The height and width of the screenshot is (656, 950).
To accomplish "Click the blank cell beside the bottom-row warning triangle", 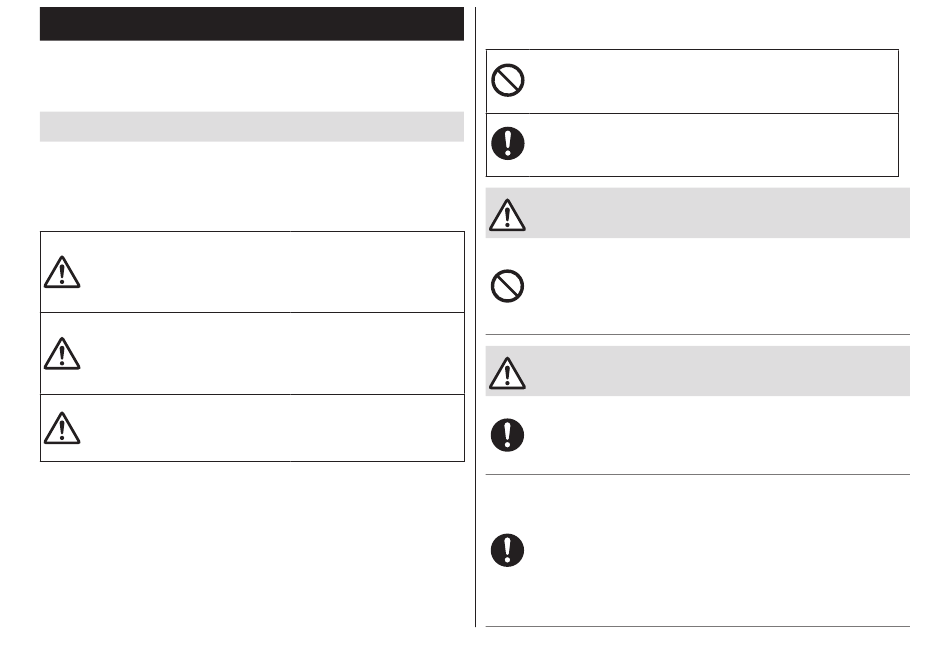I will [274, 428].
